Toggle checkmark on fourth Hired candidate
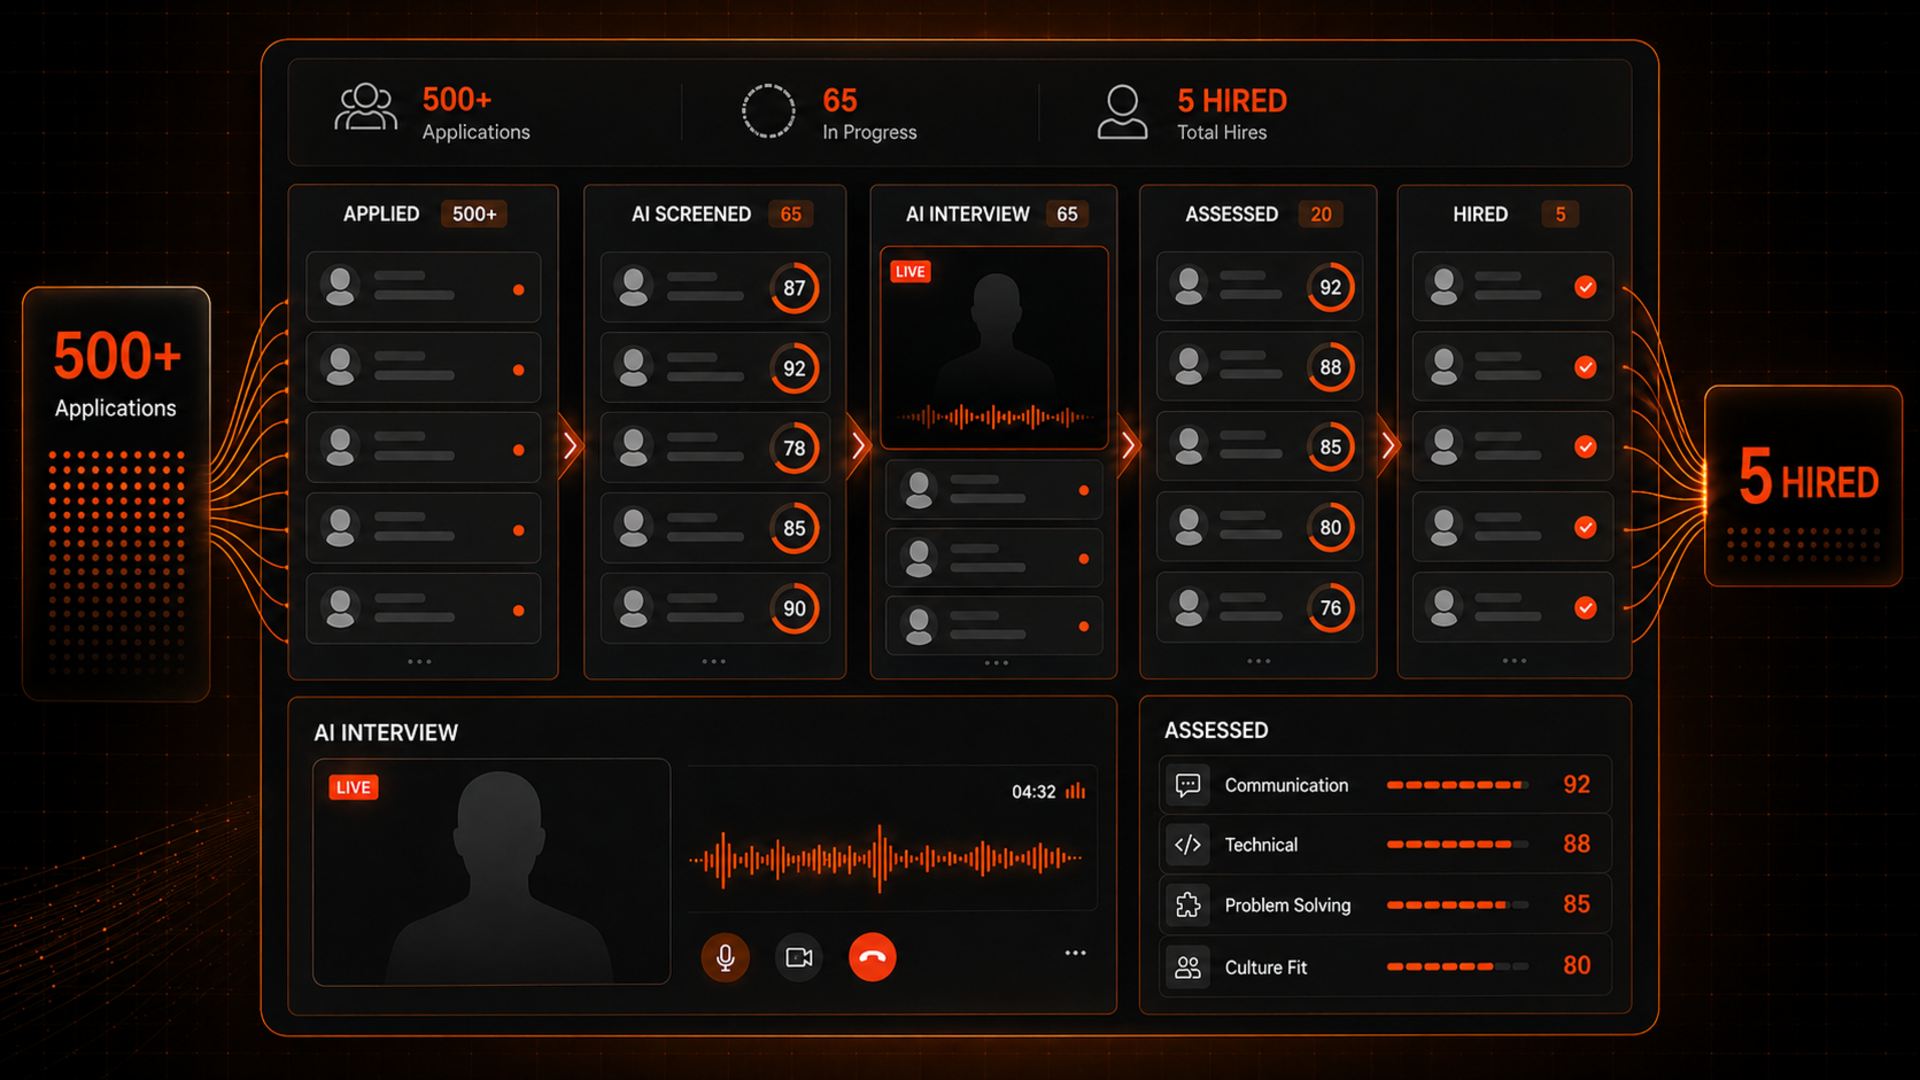Image resolution: width=1920 pixels, height=1080 pixels. [x=1585, y=527]
